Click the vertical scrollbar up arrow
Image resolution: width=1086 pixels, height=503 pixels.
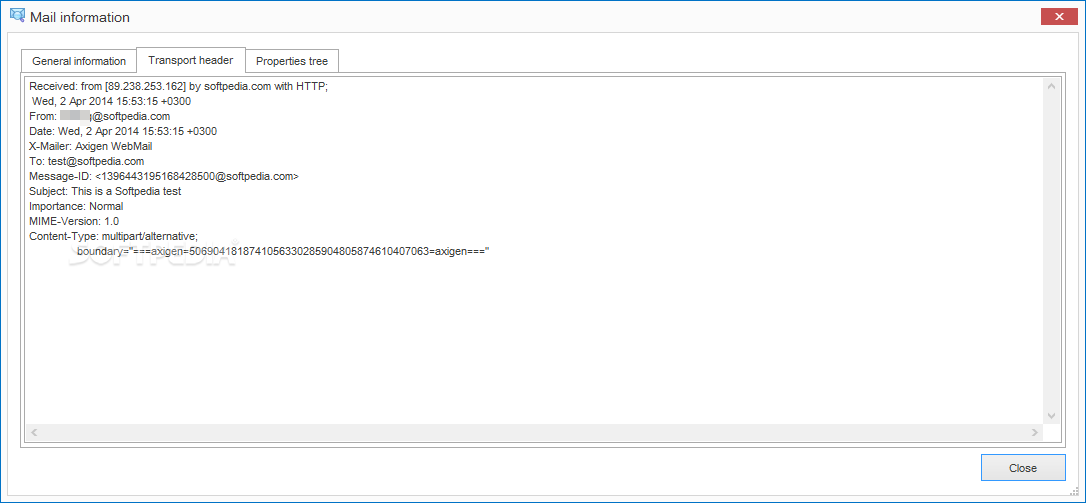point(1051,87)
